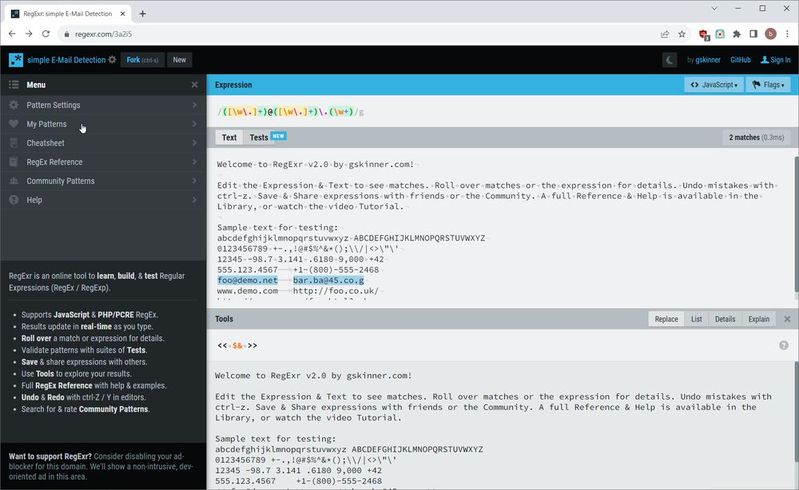Click the share page icon in address bar
The image size is (799, 490).
point(664,34)
